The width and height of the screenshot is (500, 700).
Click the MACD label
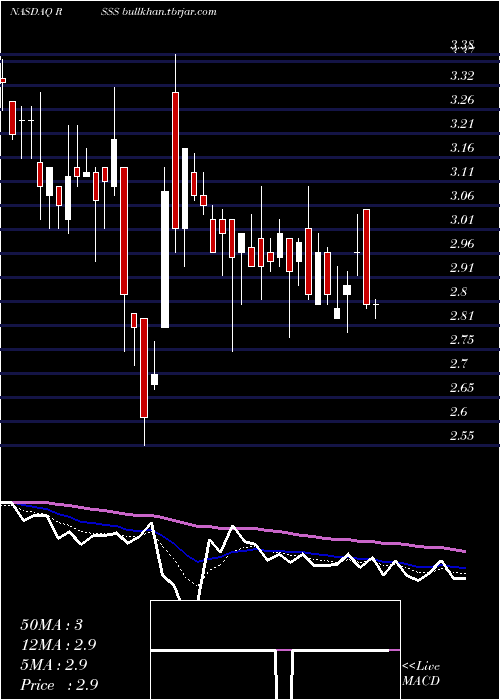point(421,681)
